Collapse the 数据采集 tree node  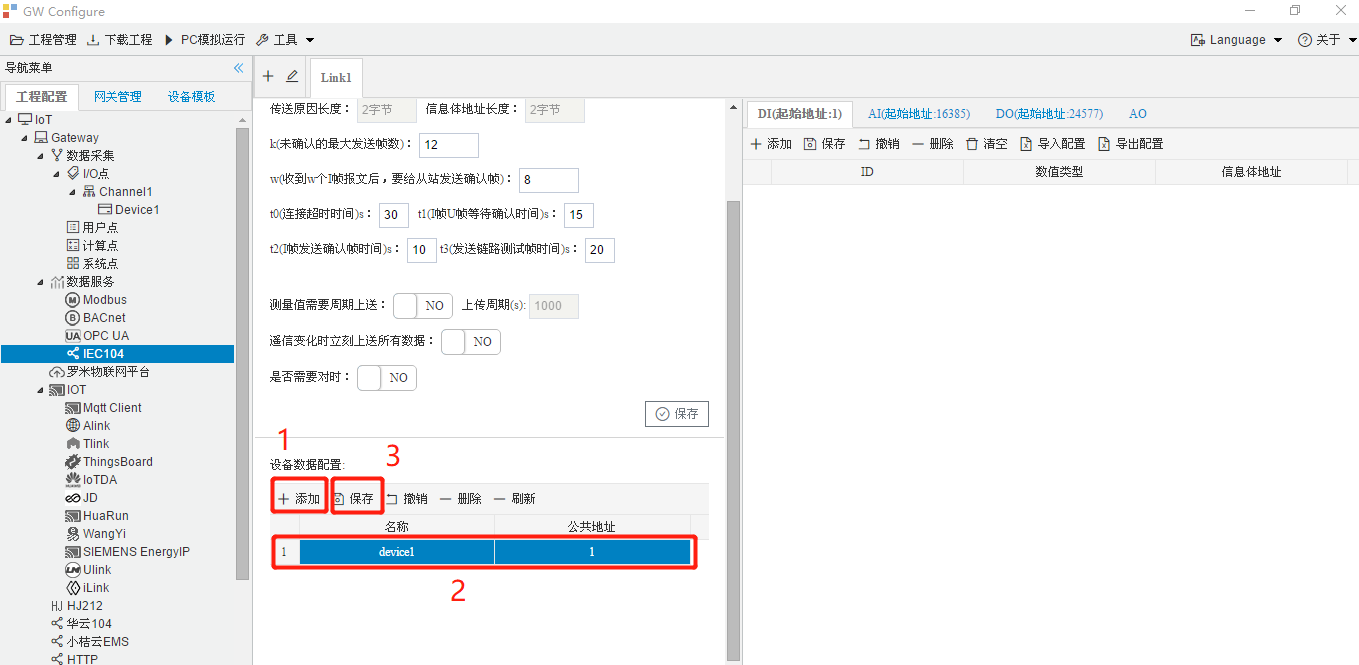click(x=40, y=156)
